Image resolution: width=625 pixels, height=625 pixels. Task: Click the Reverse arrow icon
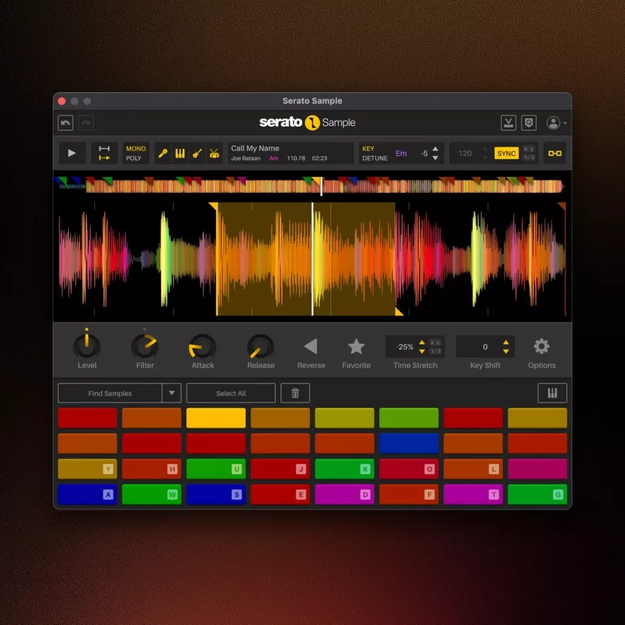(310, 346)
